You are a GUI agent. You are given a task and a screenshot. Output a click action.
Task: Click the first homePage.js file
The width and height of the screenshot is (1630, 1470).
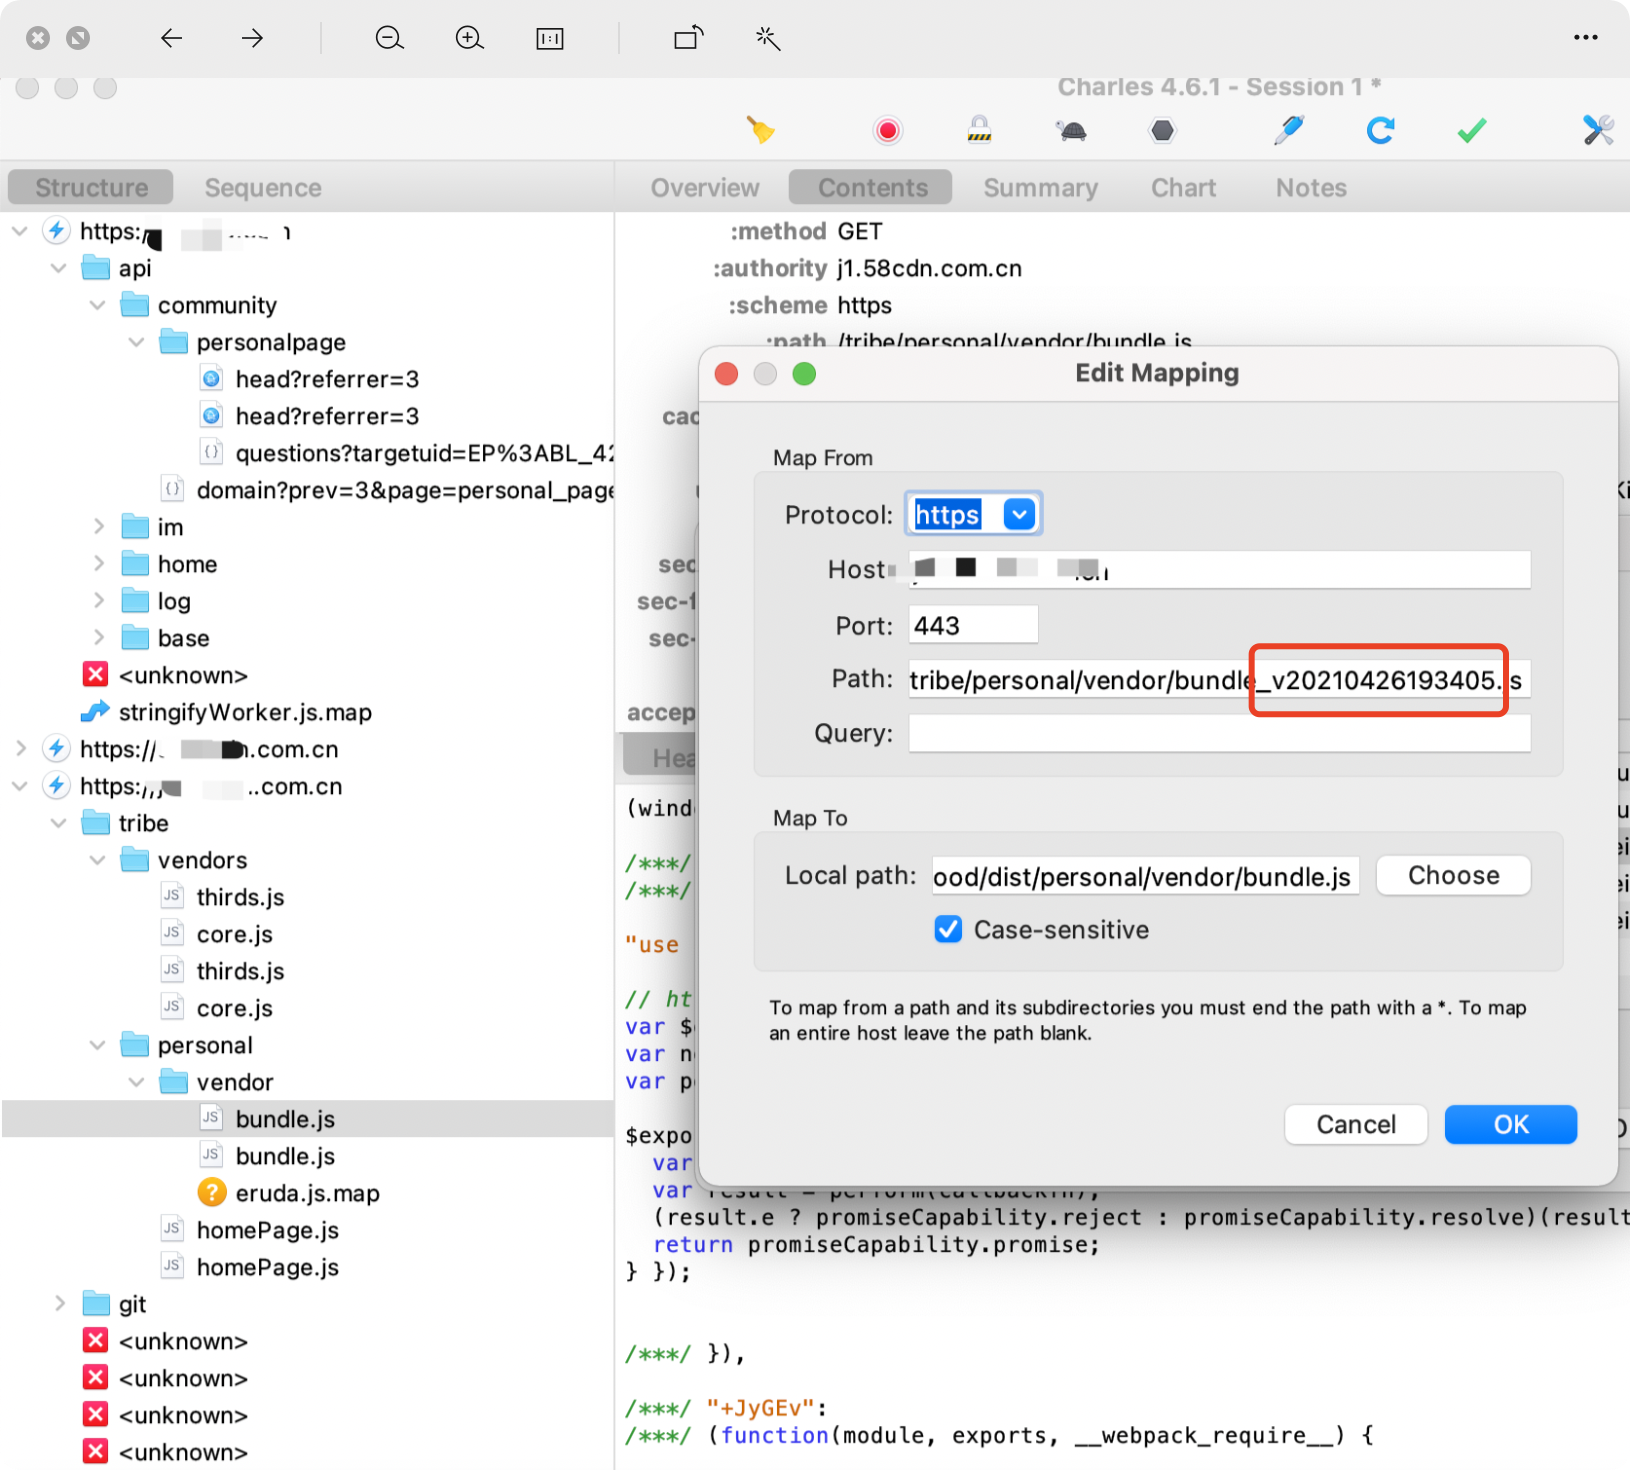tap(267, 1230)
